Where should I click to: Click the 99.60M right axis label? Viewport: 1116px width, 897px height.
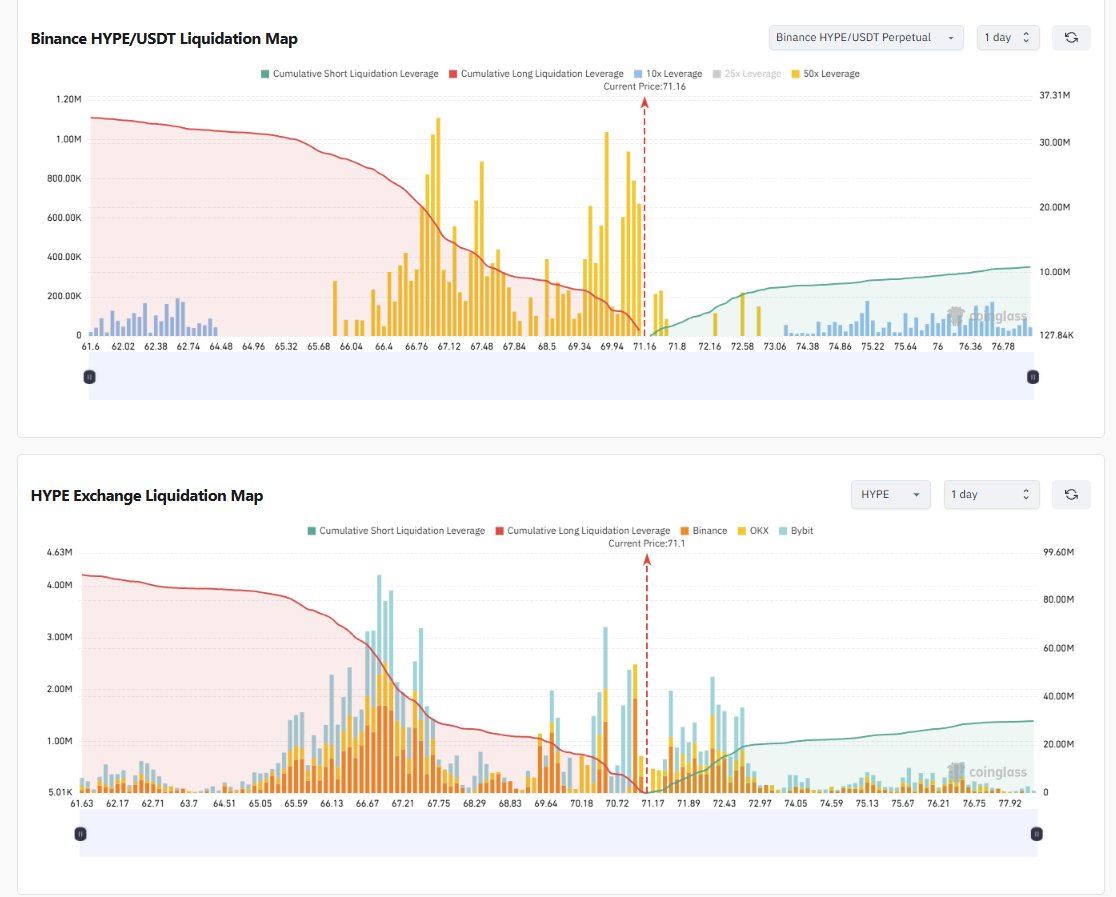1058,552
